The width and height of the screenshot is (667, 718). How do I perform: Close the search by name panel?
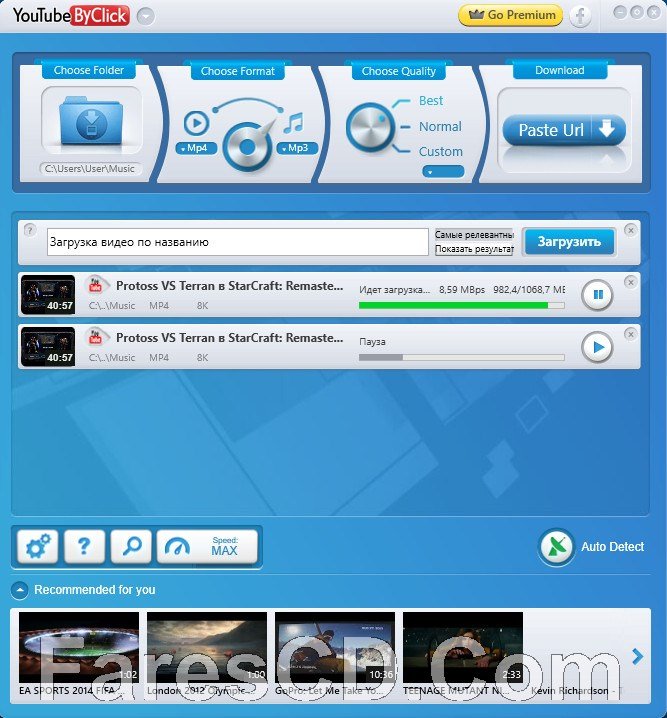pos(630,230)
